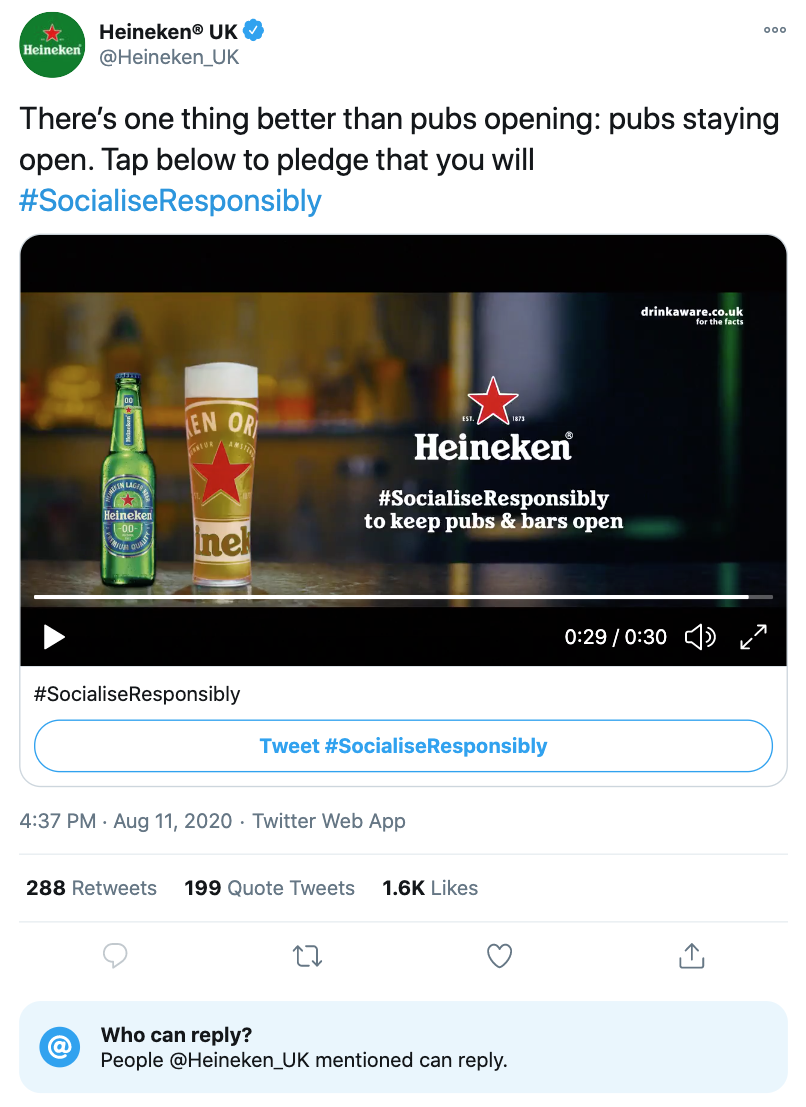
Task: Click the @ icon in Who can reply
Action: point(59,1047)
